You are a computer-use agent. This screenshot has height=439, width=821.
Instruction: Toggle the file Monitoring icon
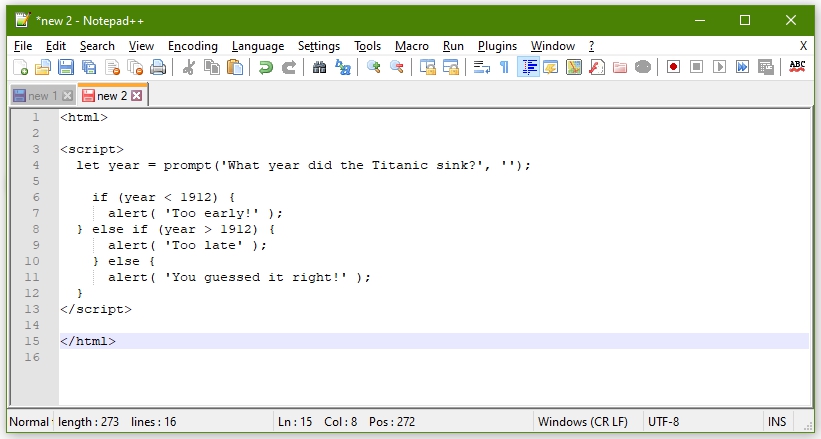tap(643, 67)
